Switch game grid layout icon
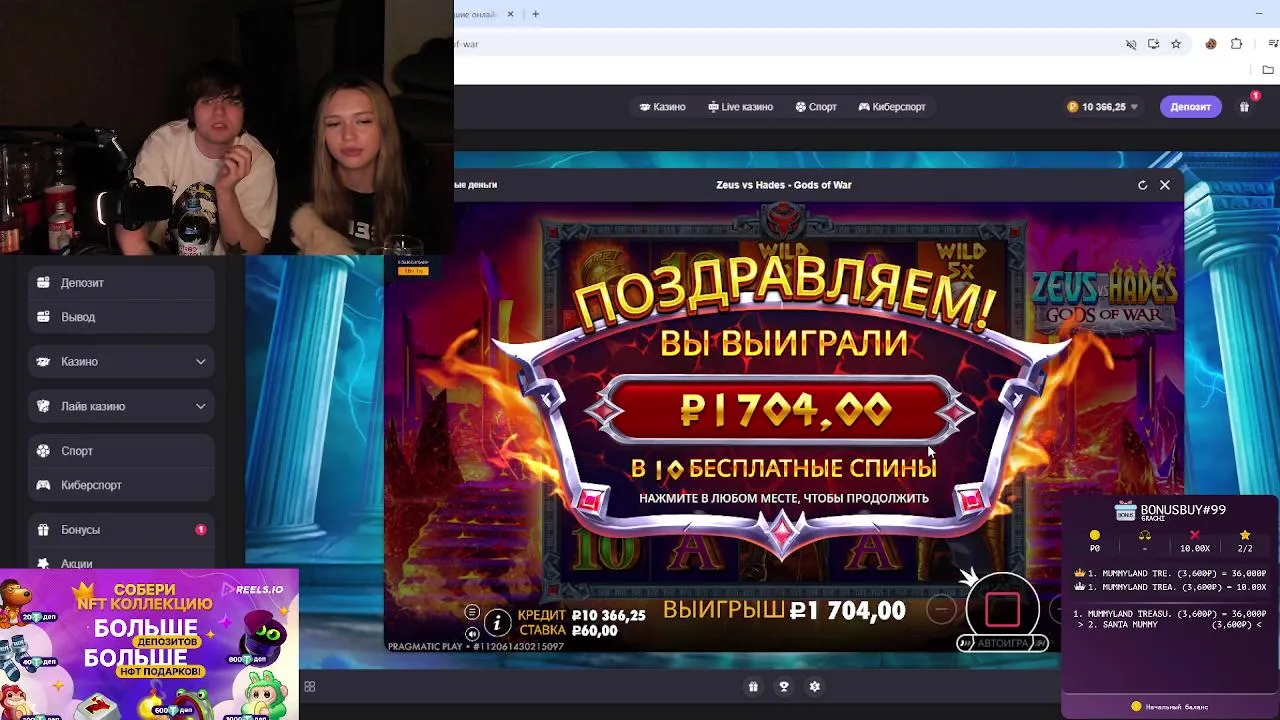The height and width of the screenshot is (720, 1280). tap(310, 686)
